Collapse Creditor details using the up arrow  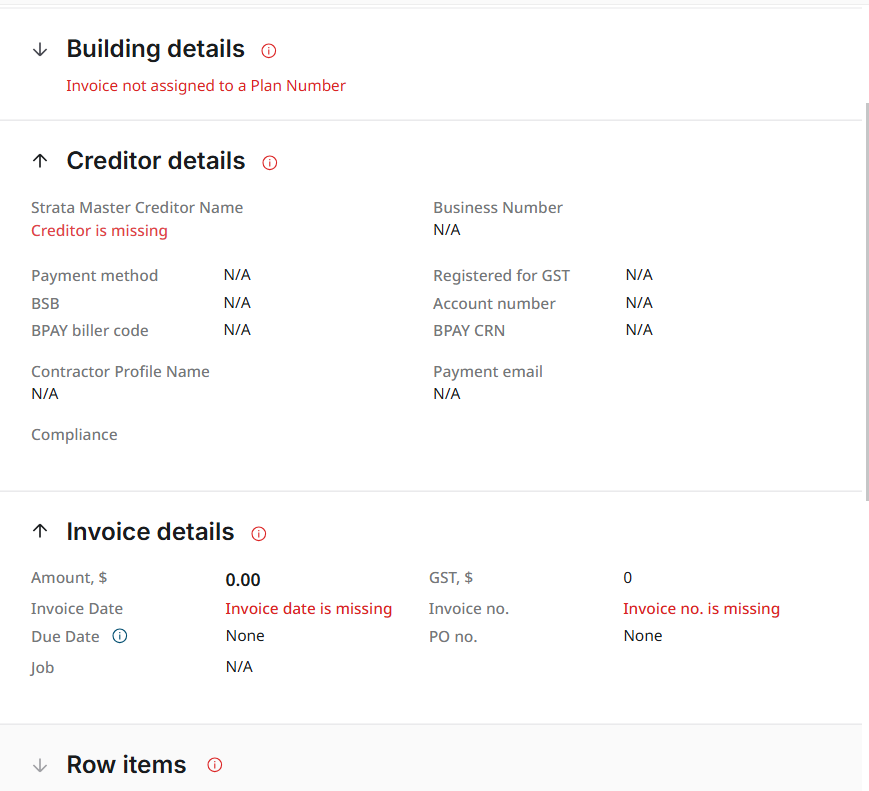(x=40, y=161)
